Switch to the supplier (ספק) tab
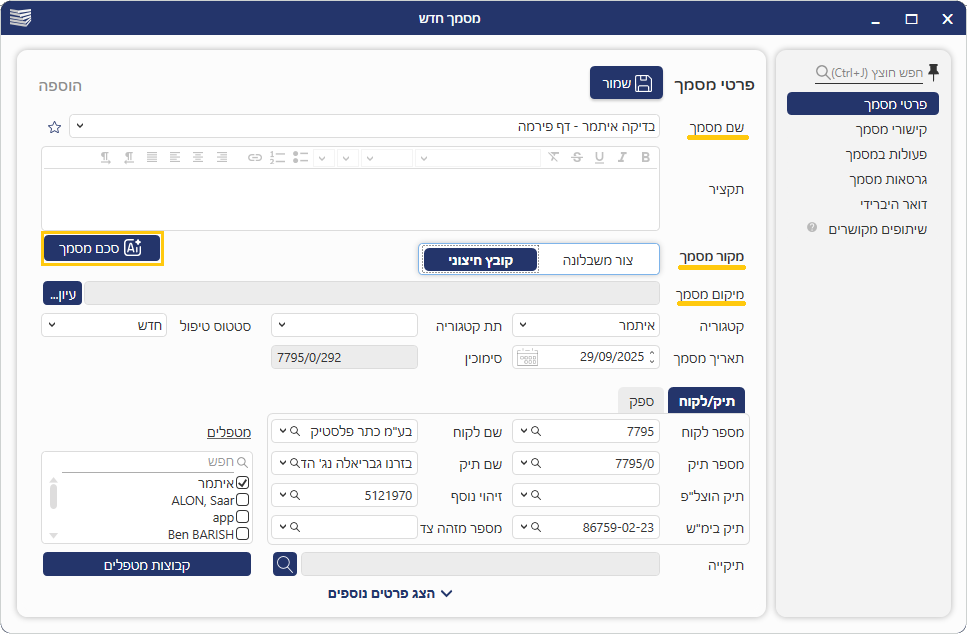 tap(641, 401)
